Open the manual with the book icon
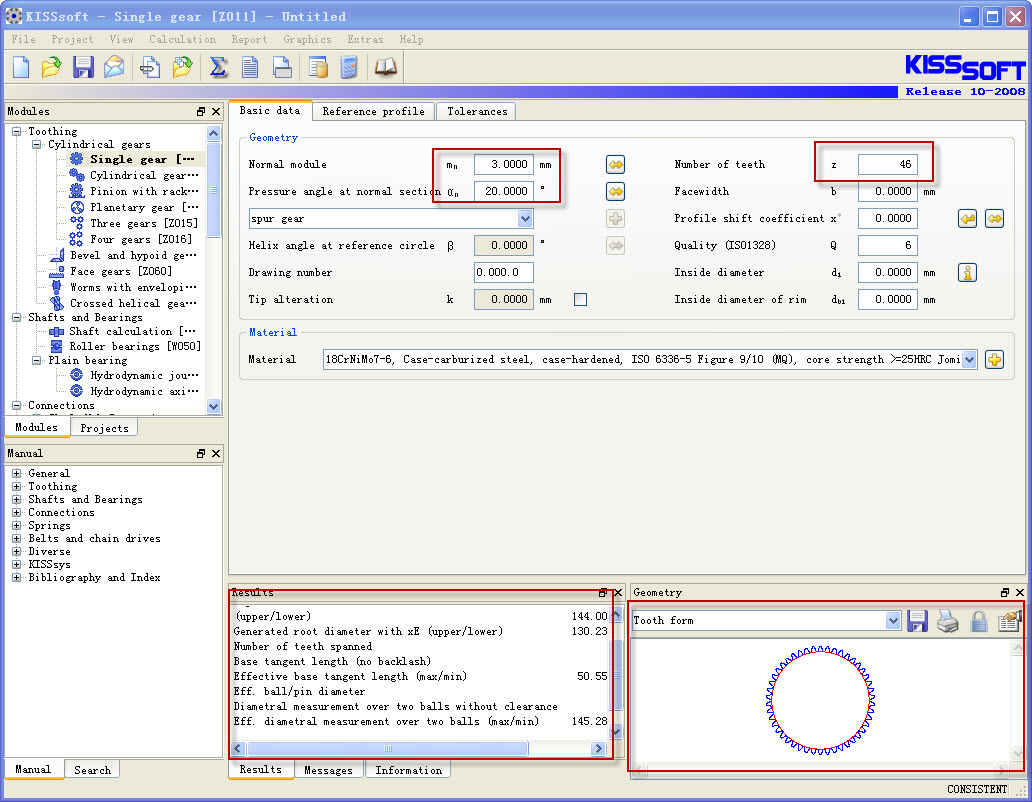Screen dimensions: 1032x802 pyautogui.click(x=386, y=67)
